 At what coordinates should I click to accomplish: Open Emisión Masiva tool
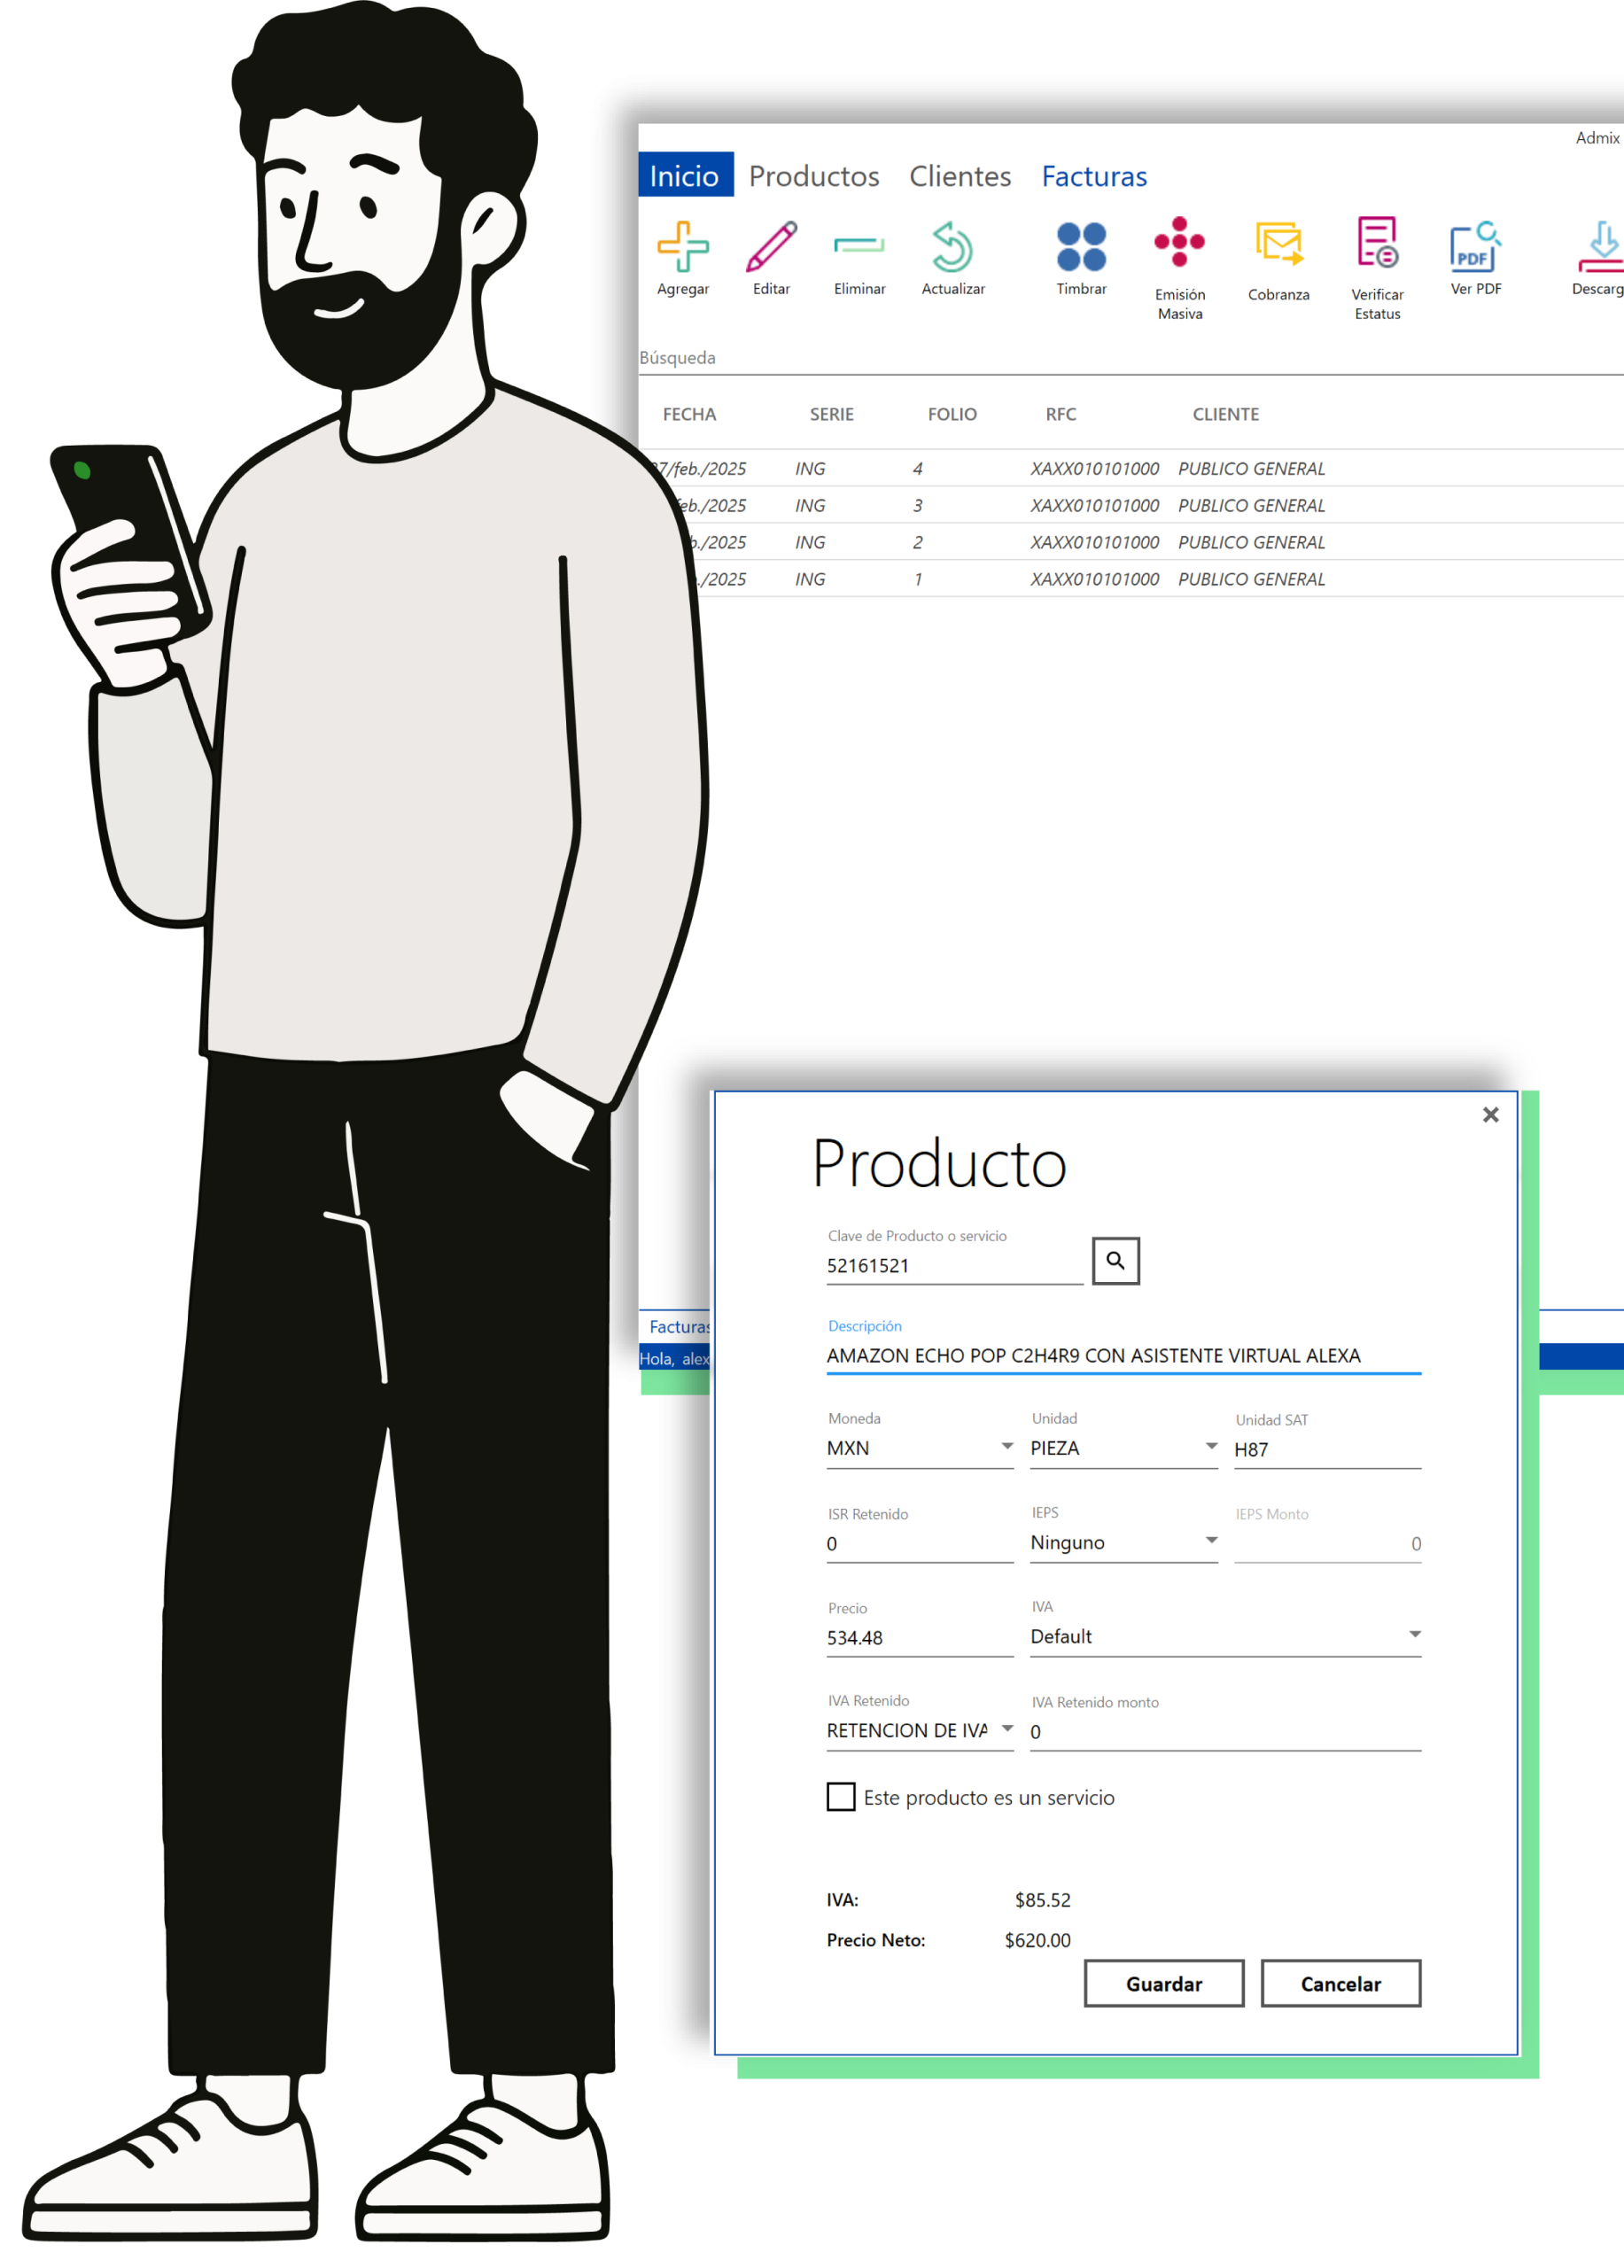tap(1179, 243)
